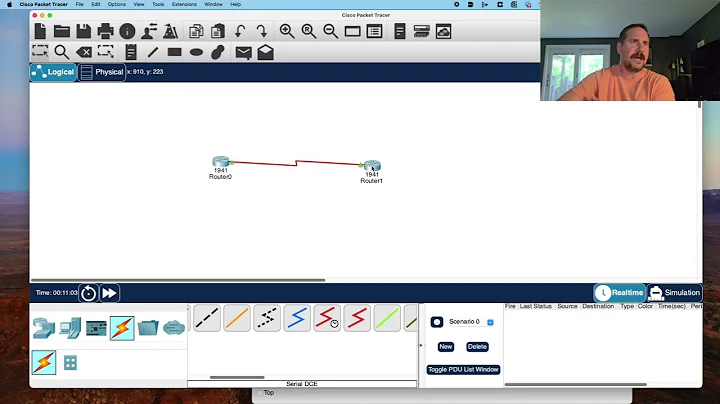The image size is (720, 404).
Task: Undo the last action
Action: 240,31
